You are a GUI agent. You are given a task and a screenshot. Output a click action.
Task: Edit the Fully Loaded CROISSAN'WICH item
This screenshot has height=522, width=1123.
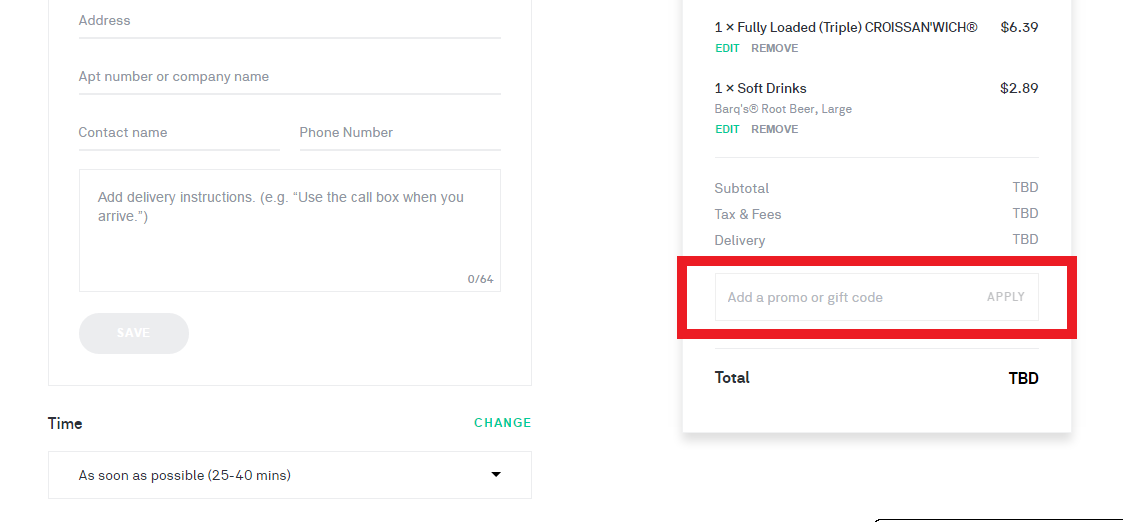tap(727, 49)
